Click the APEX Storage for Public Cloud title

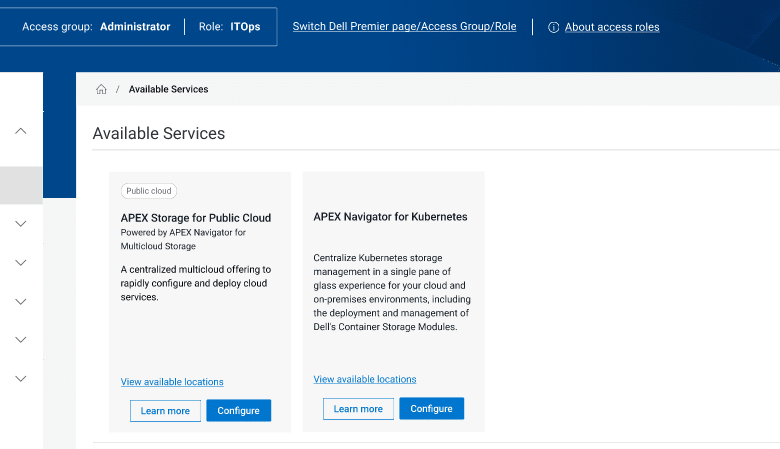pyautogui.click(x=195, y=218)
